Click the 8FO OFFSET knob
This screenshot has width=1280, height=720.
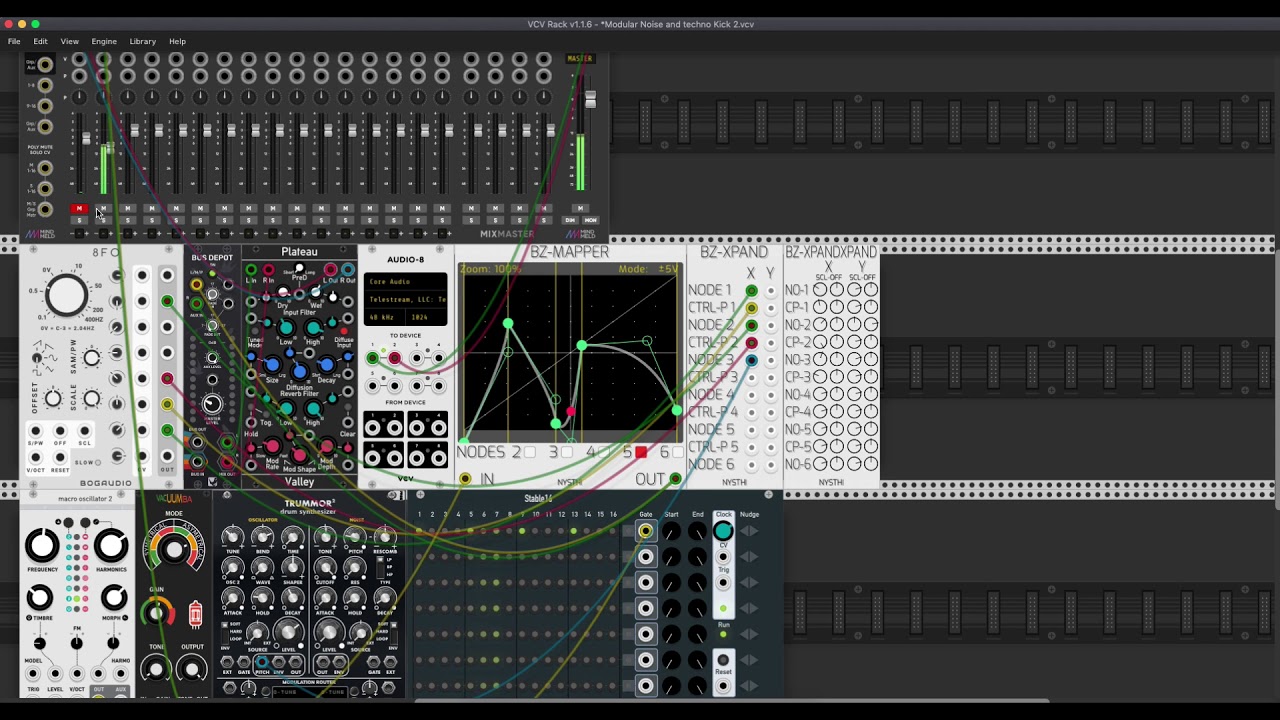[53, 399]
